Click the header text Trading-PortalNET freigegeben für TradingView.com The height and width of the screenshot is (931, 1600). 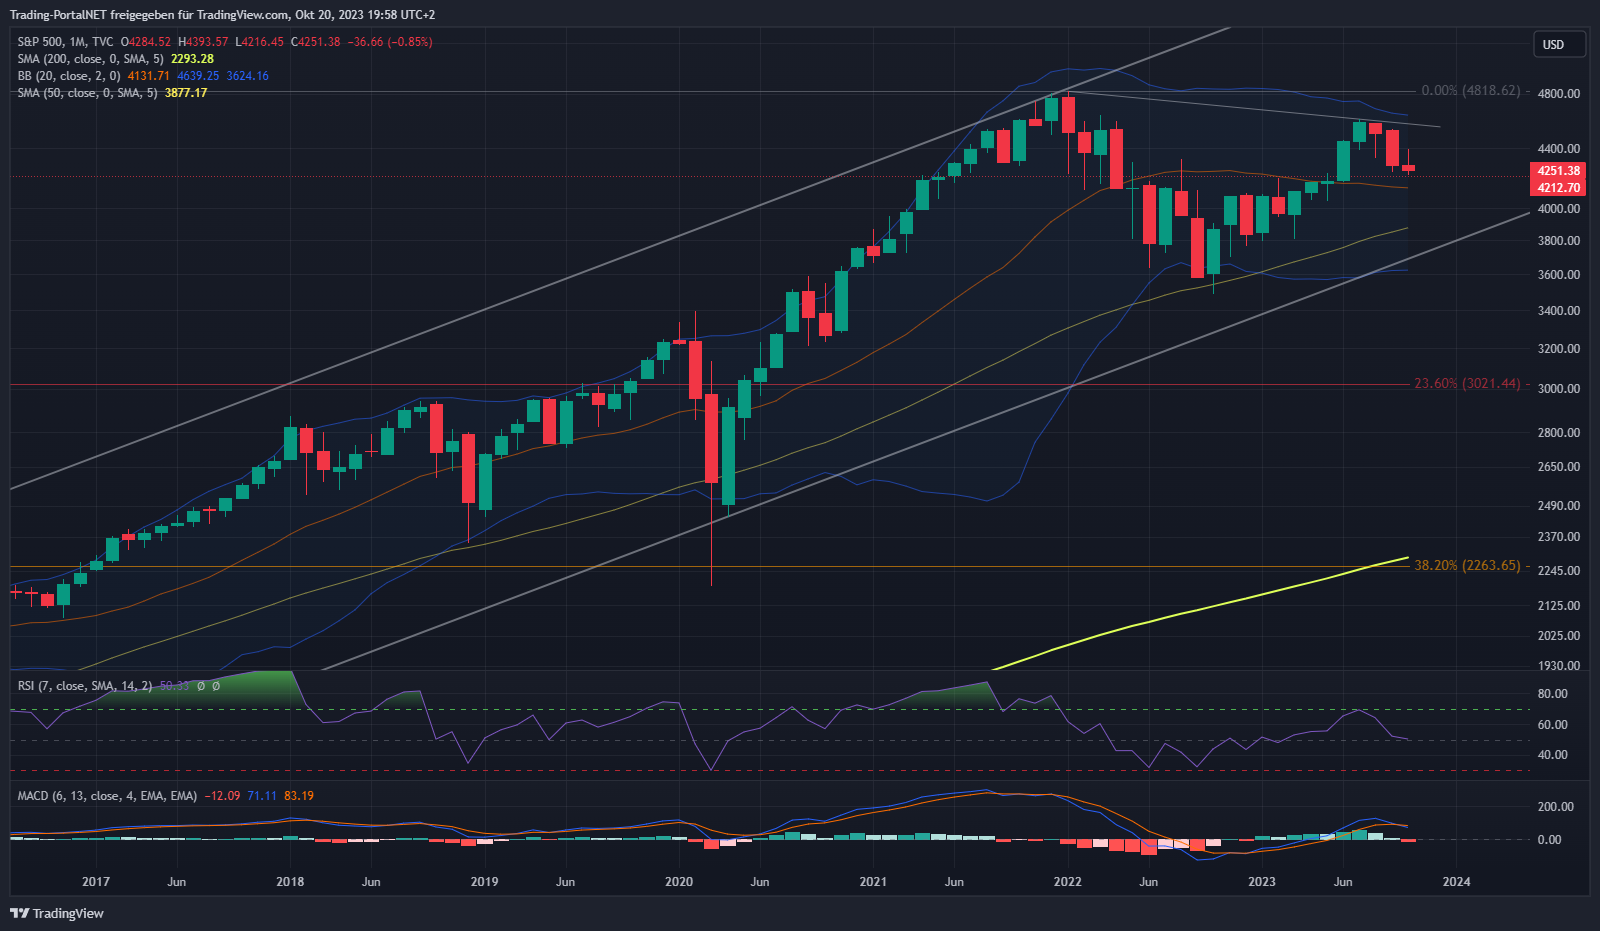(x=150, y=15)
